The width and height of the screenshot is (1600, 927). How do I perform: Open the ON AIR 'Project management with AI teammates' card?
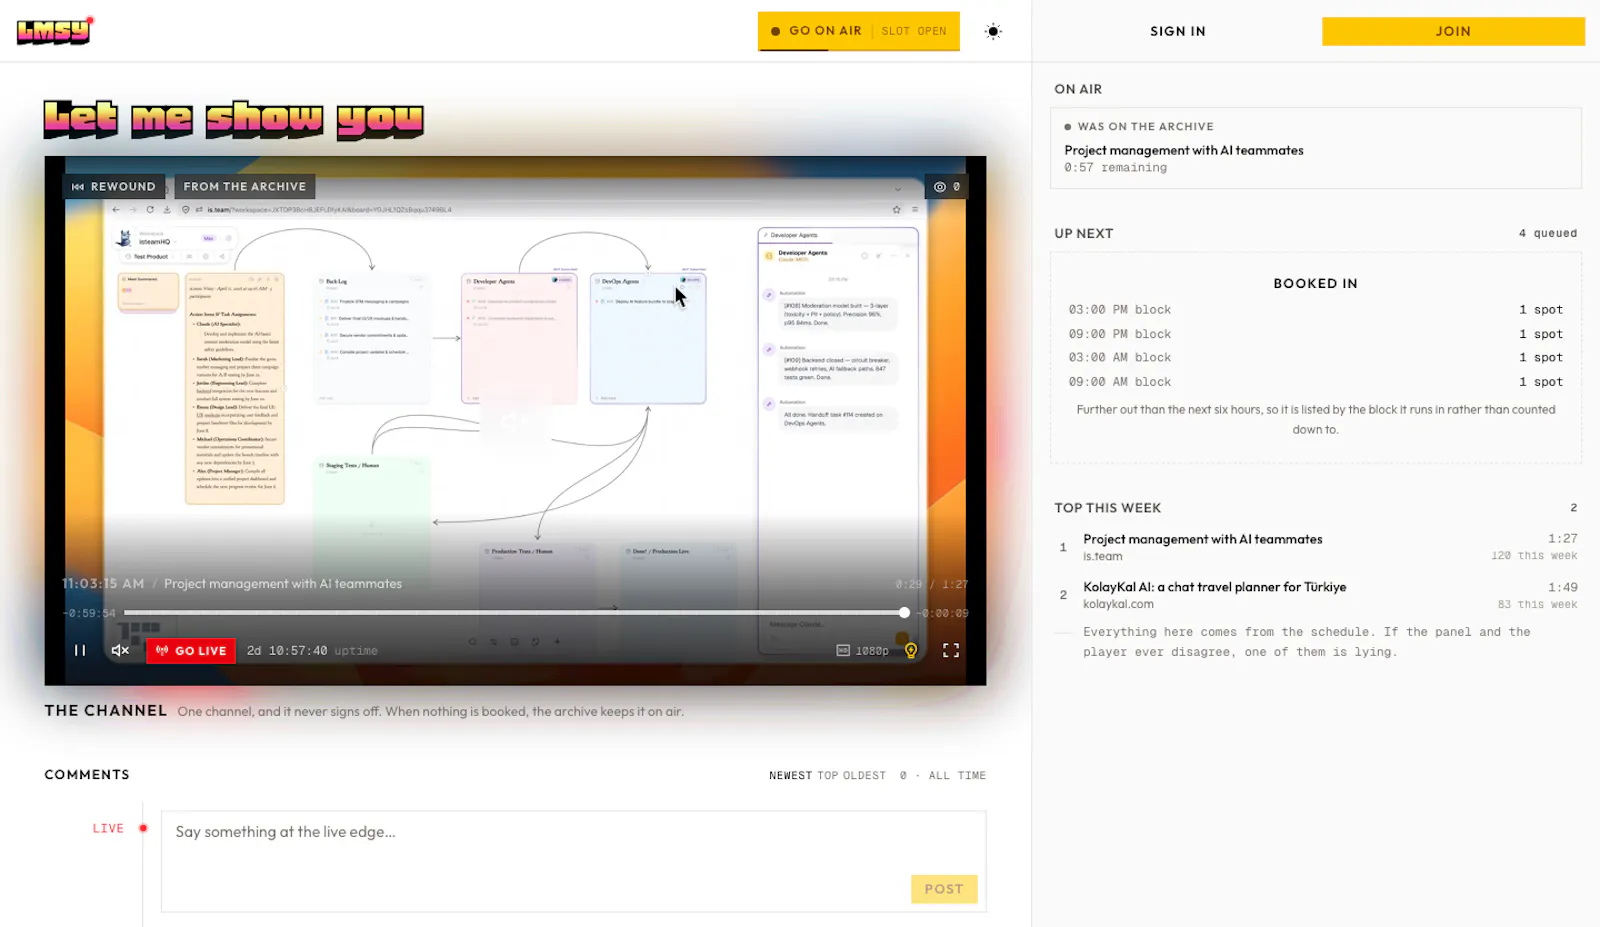pos(1316,148)
